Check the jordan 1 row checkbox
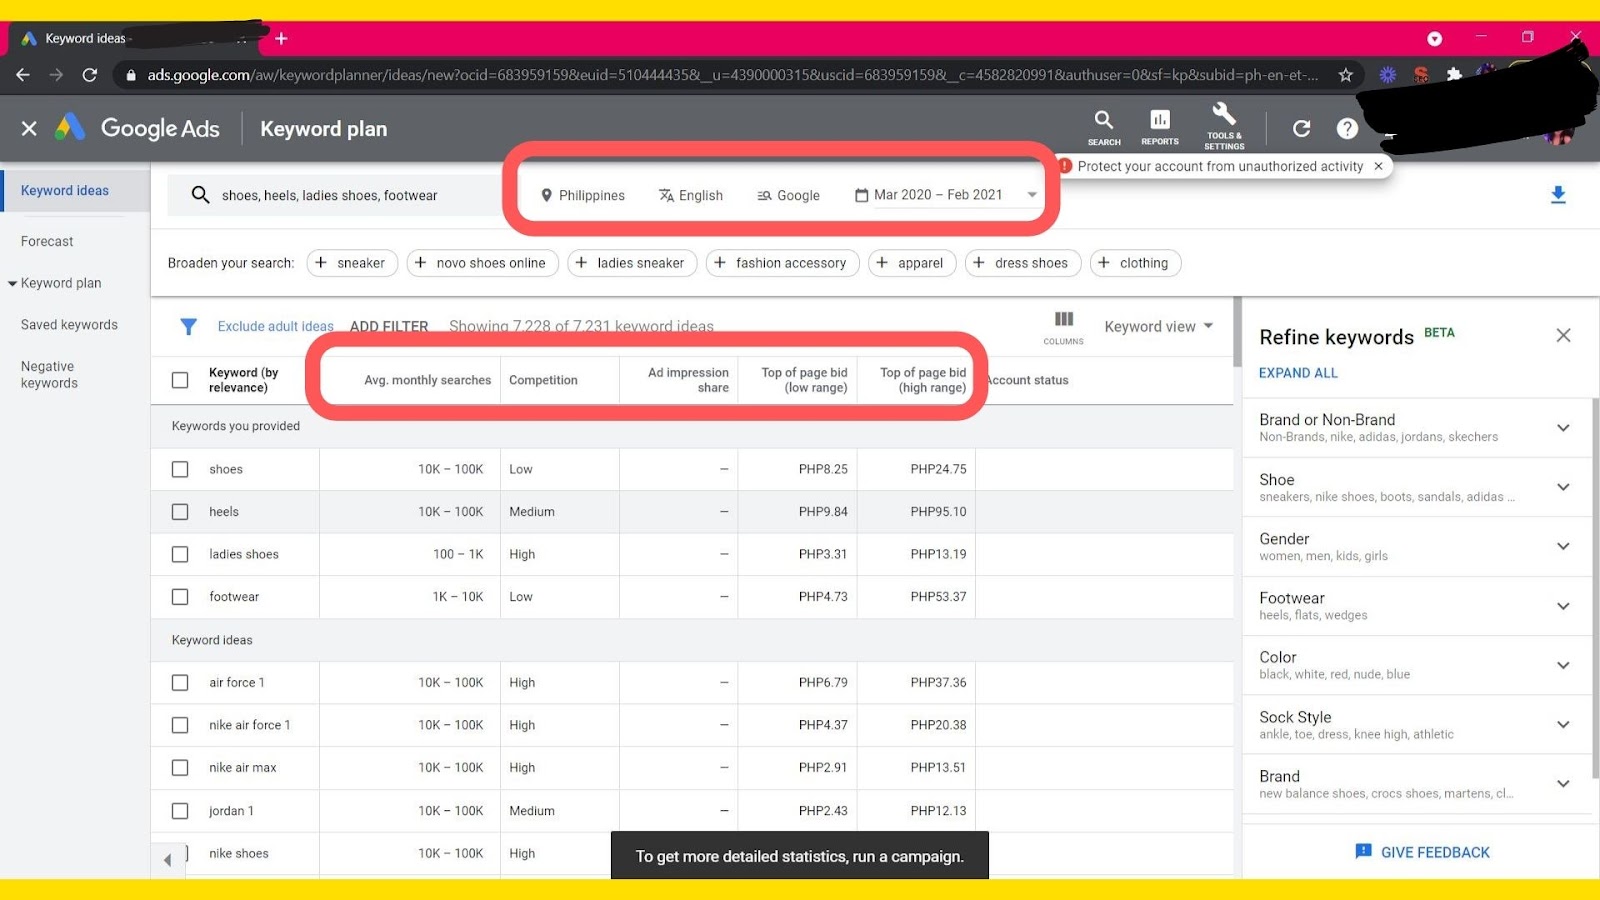Viewport: 1600px width, 900px height. pyautogui.click(x=180, y=811)
